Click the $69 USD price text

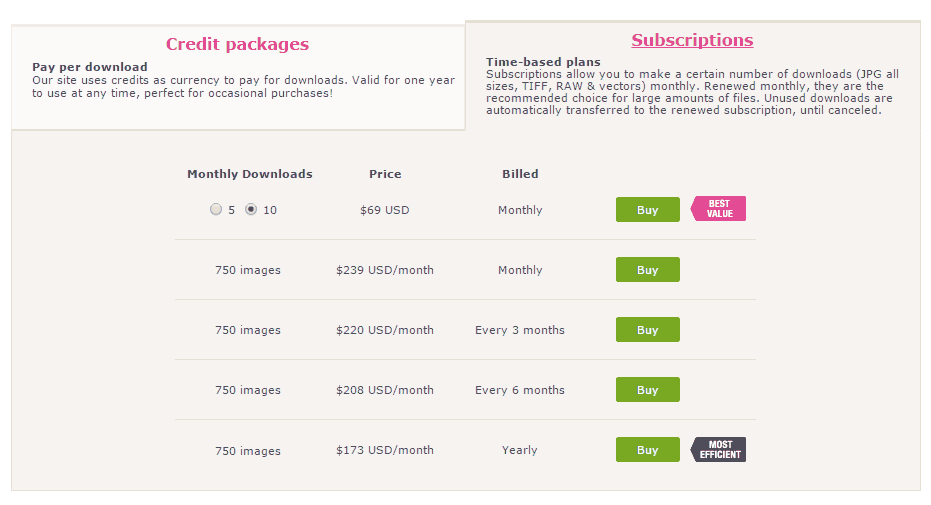(385, 210)
